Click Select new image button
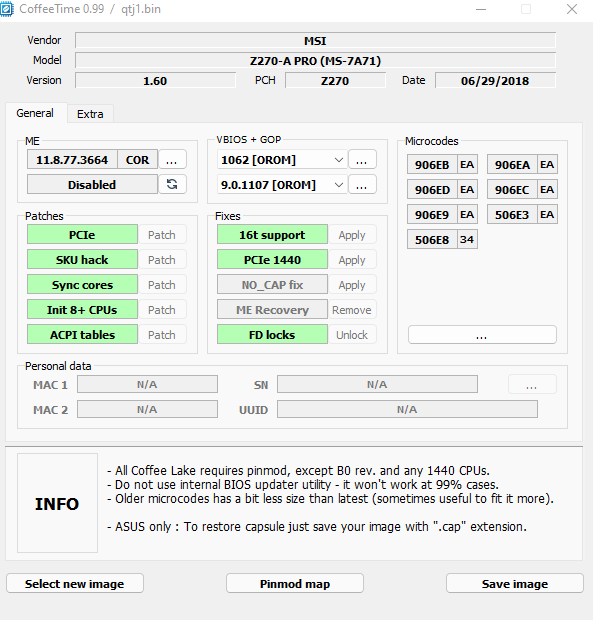 [75, 583]
